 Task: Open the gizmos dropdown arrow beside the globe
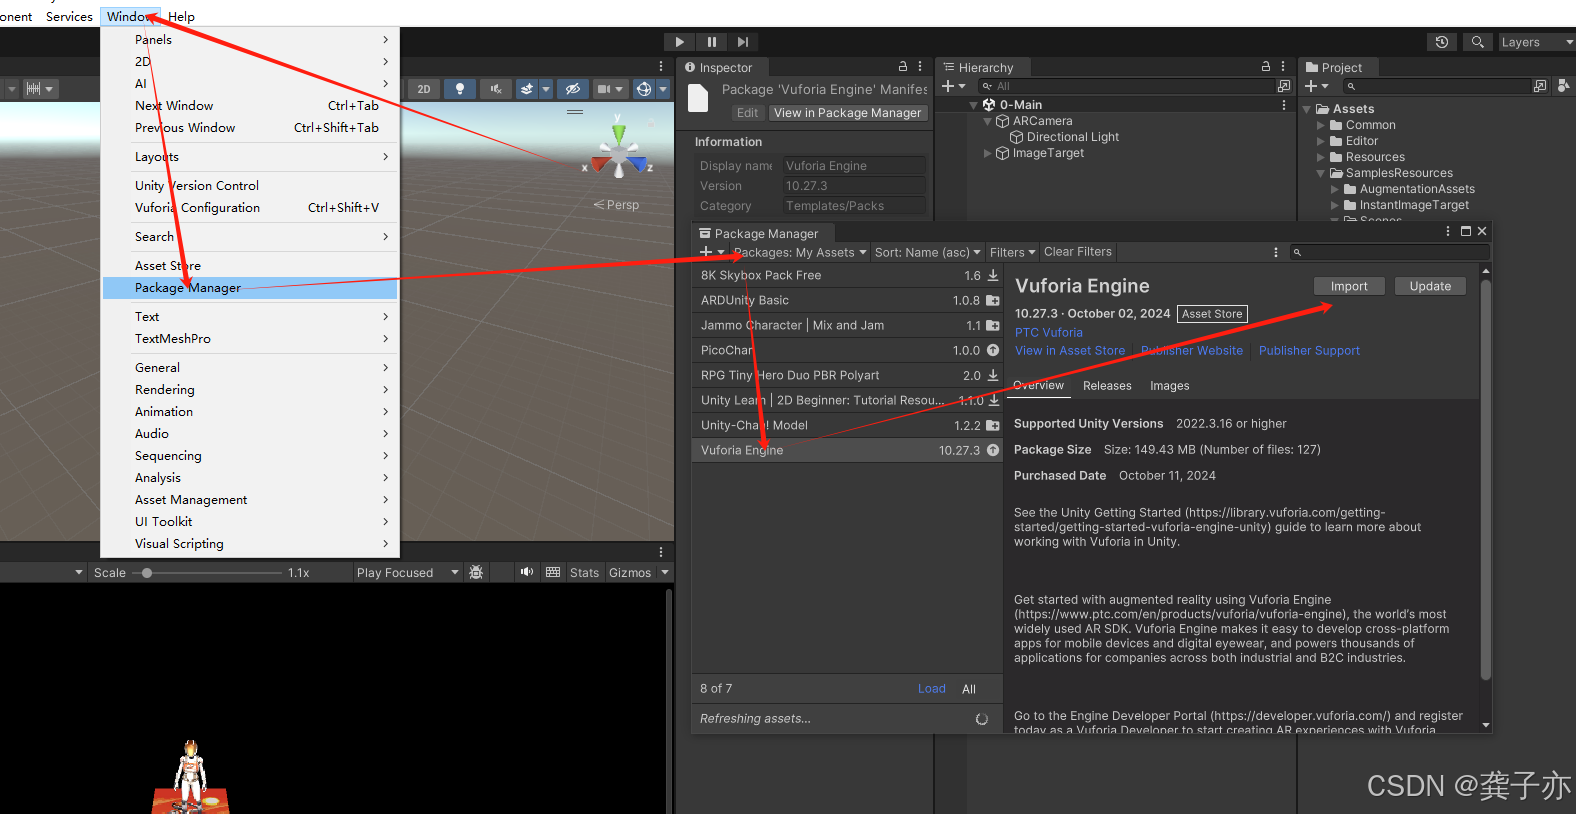pos(662,89)
